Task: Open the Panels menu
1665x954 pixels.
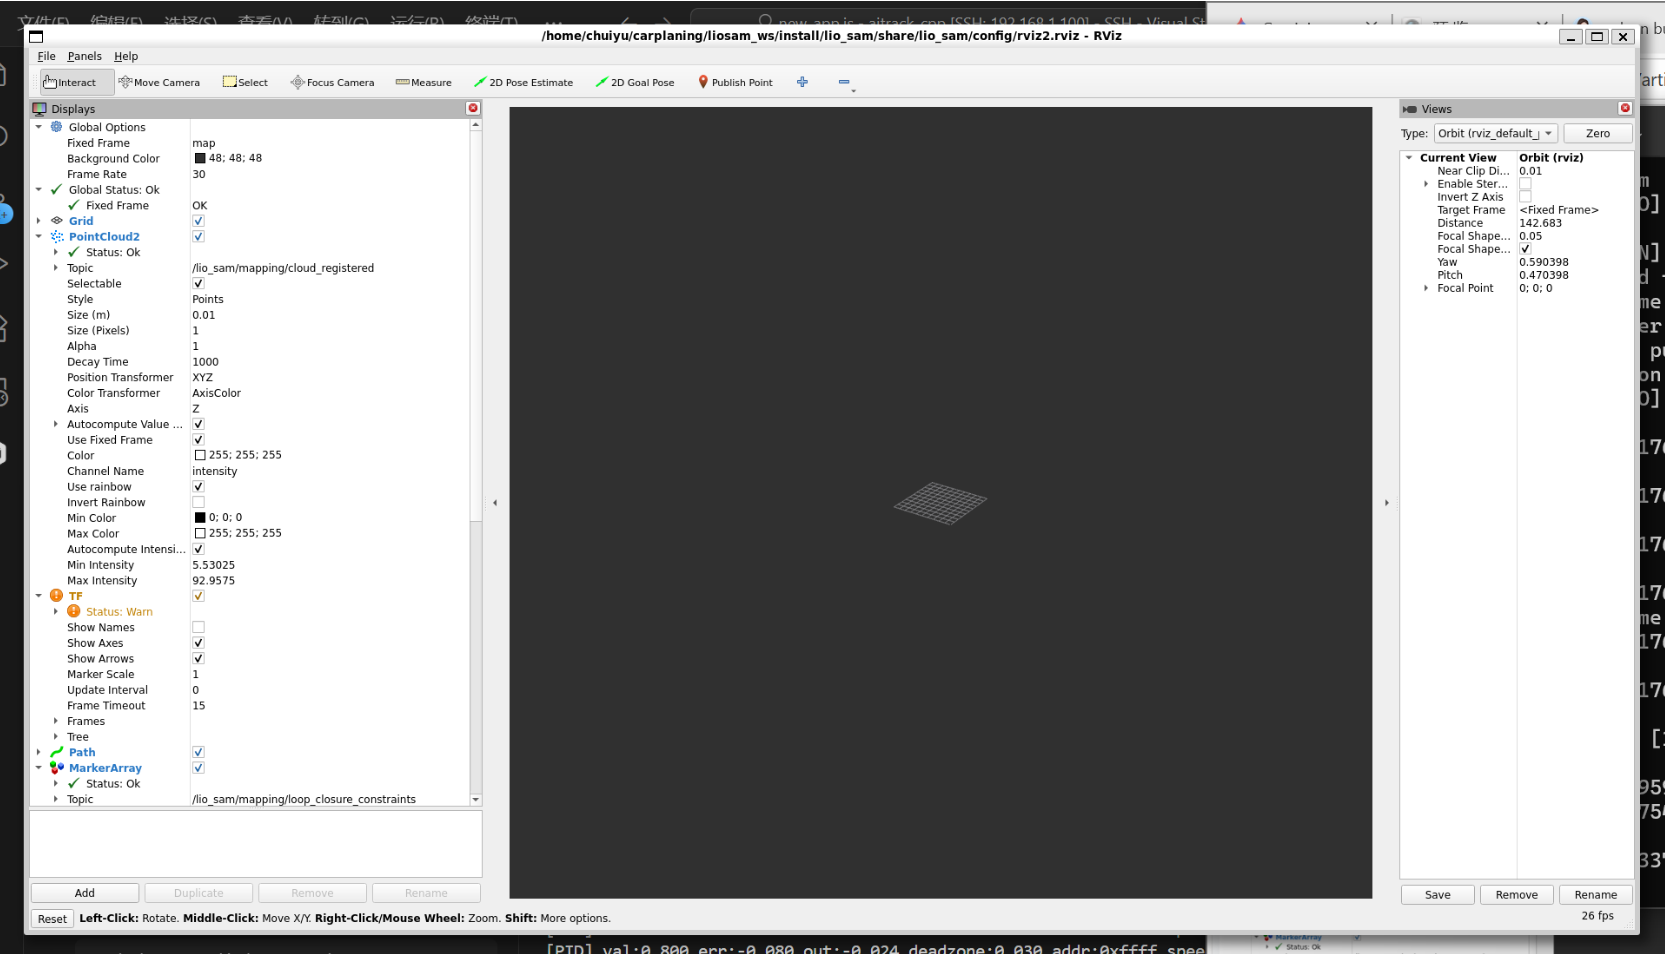Action: click(x=84, y=57)
